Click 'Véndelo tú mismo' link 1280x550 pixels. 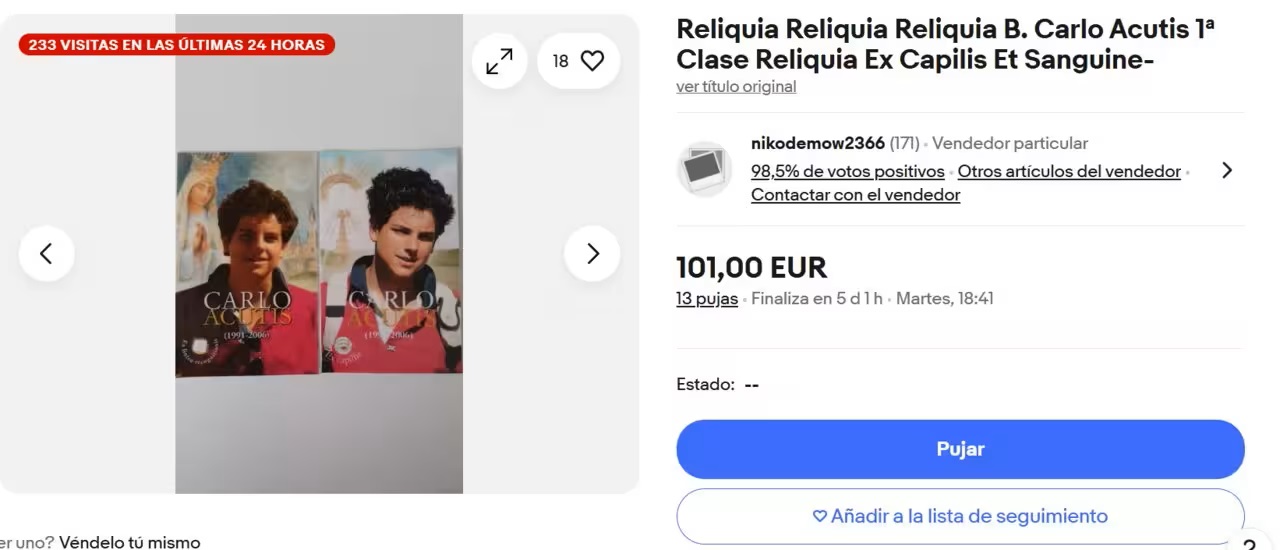click(x=129, y=542)
